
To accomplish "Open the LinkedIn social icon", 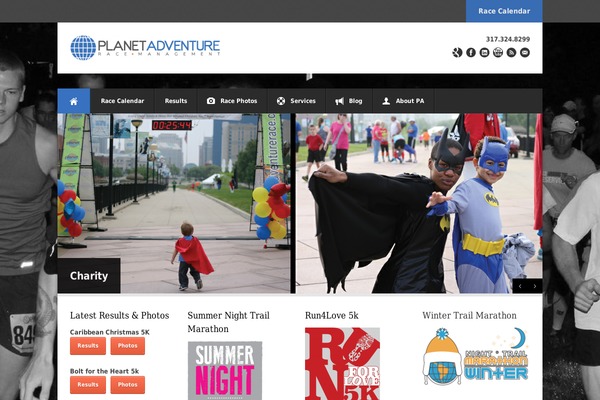I will [484, 52].
